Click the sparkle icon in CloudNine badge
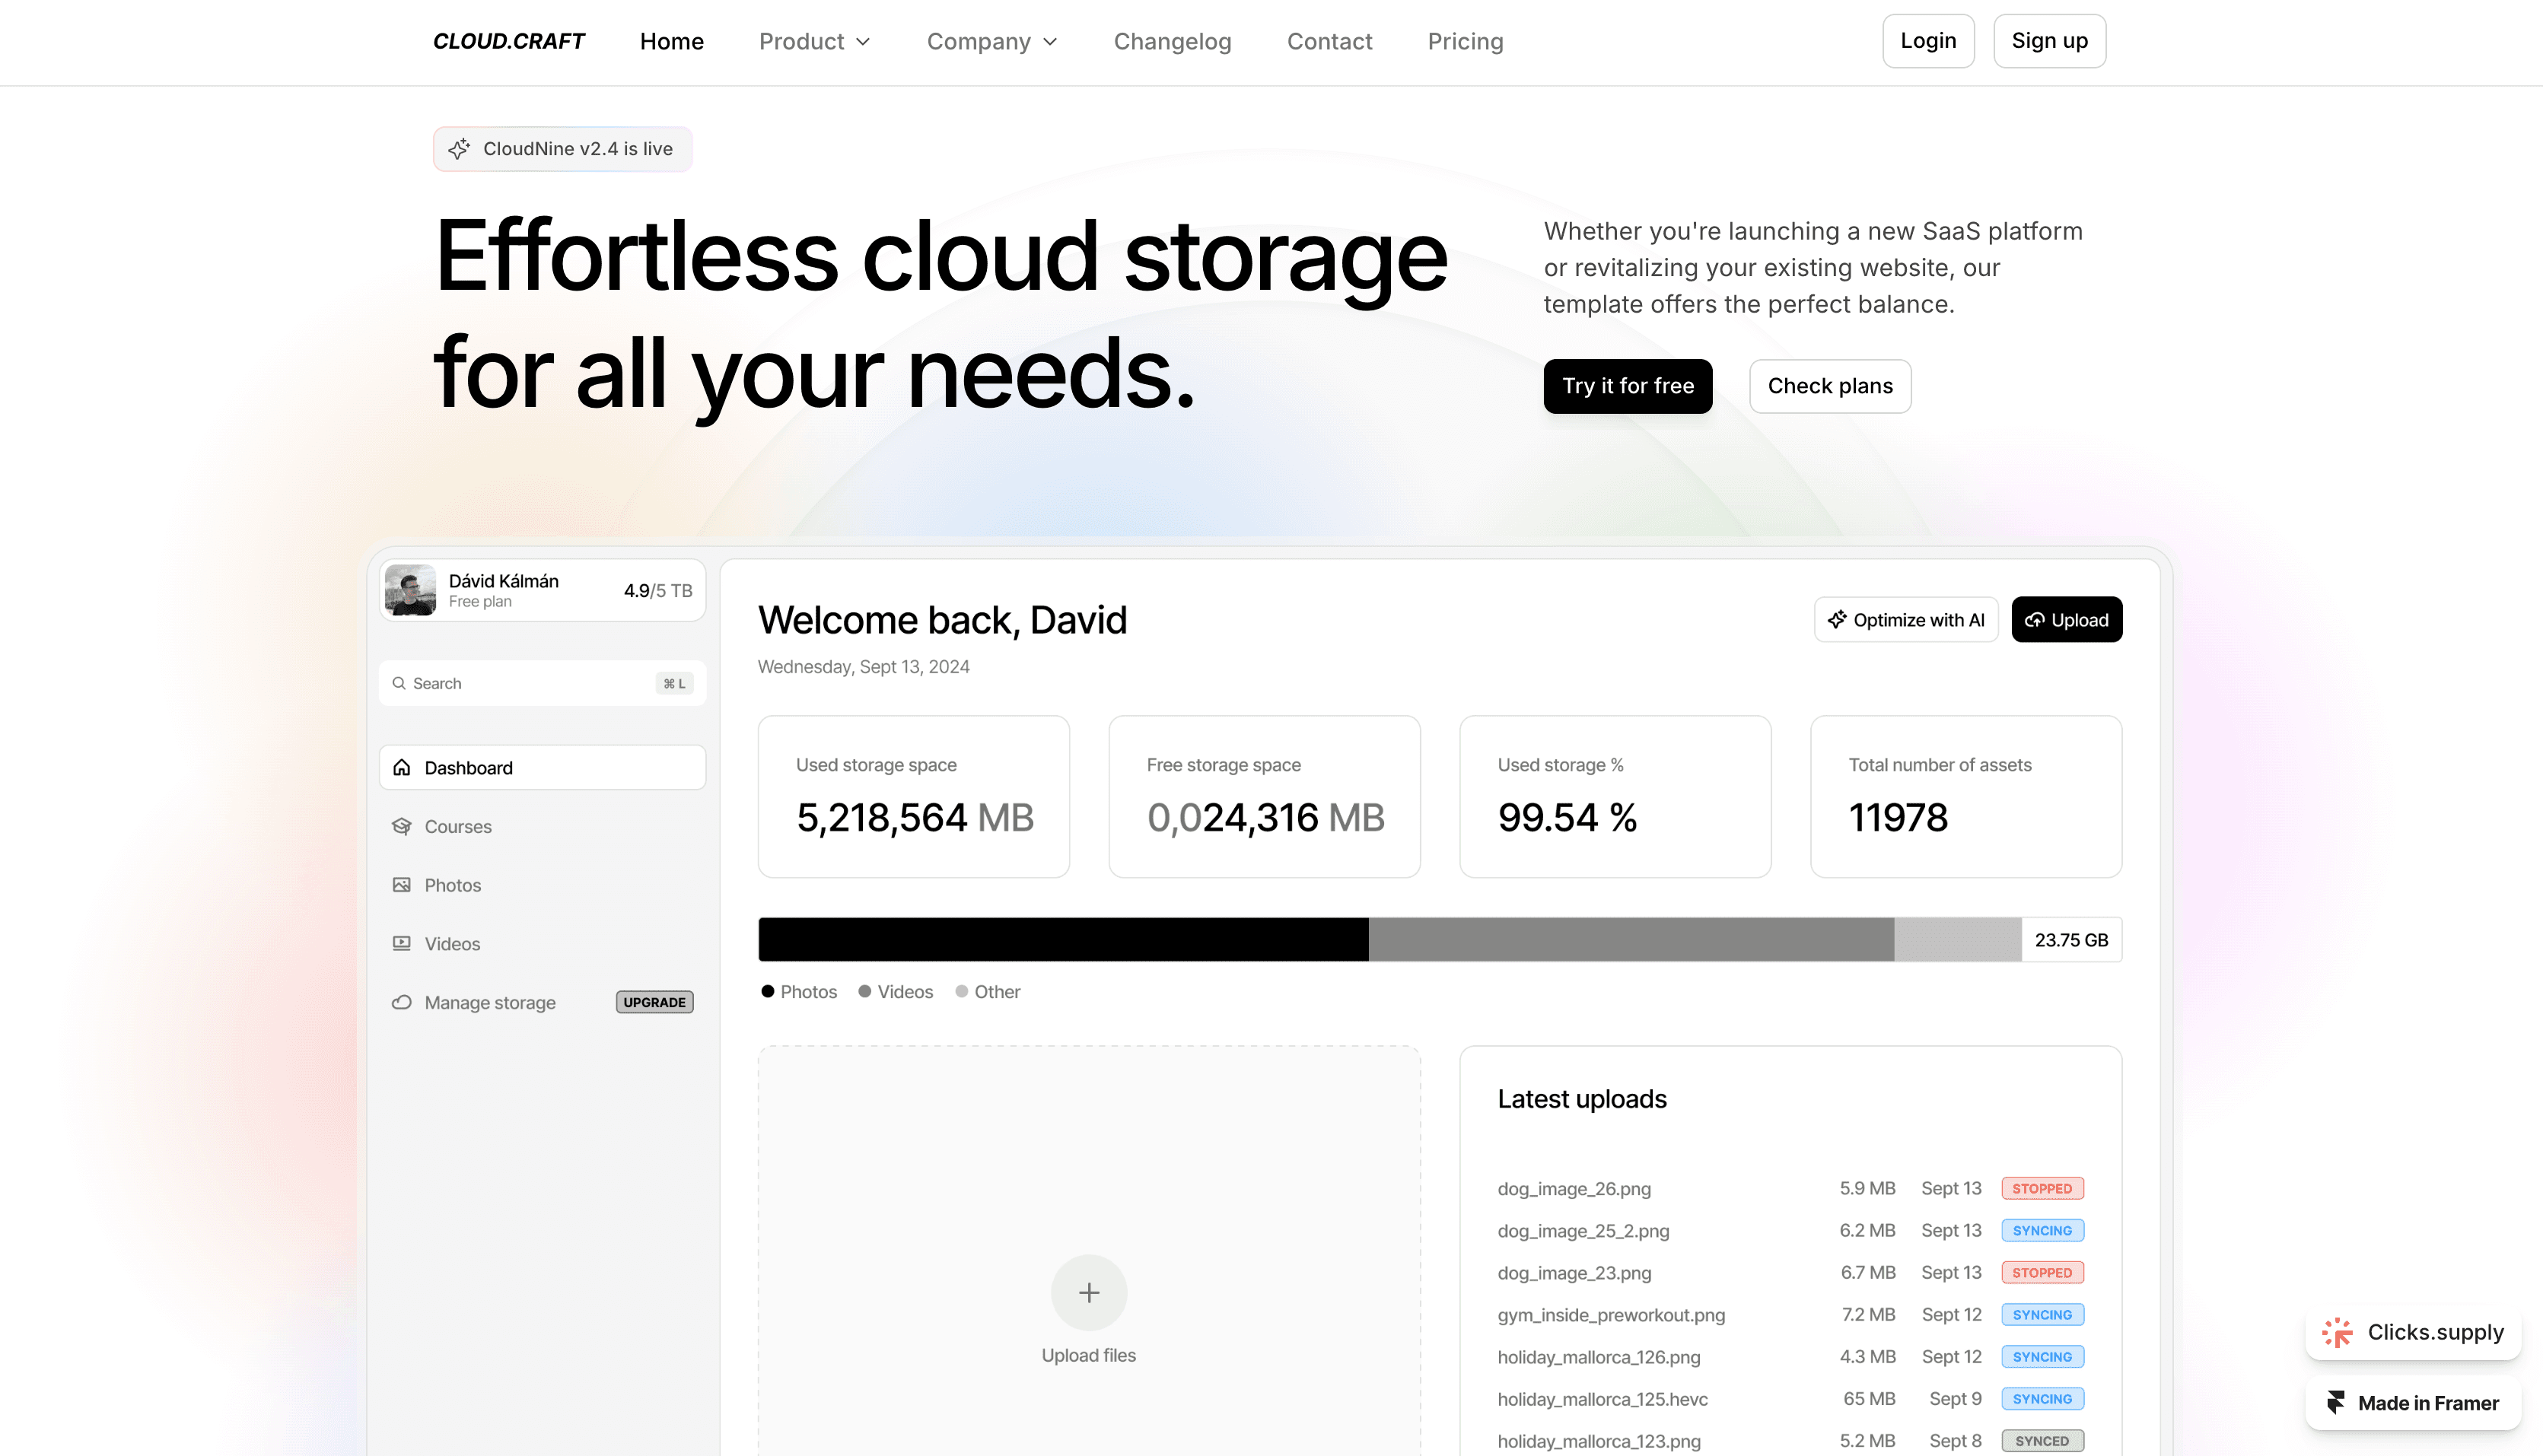Viewport: 2543px width, 1456px height. pos(459,149)
